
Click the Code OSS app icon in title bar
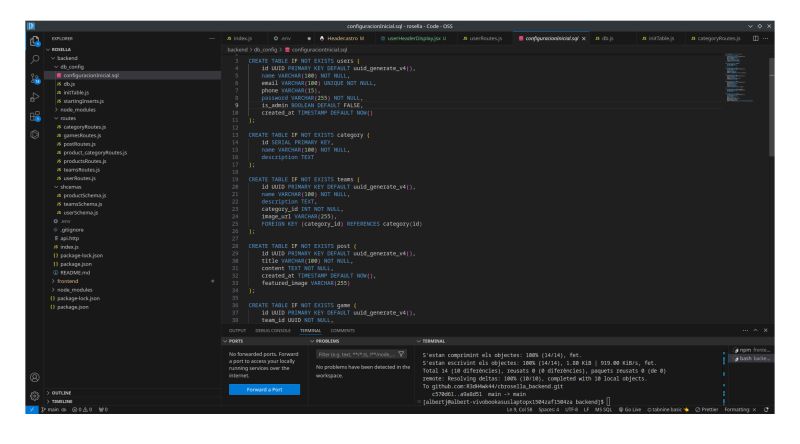[x=31, y=26]
